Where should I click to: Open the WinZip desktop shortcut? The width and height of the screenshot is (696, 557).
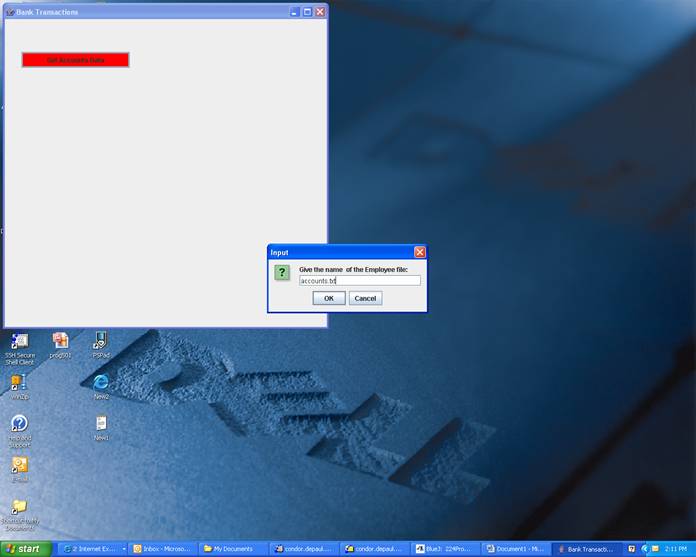(x=18, y=382)
